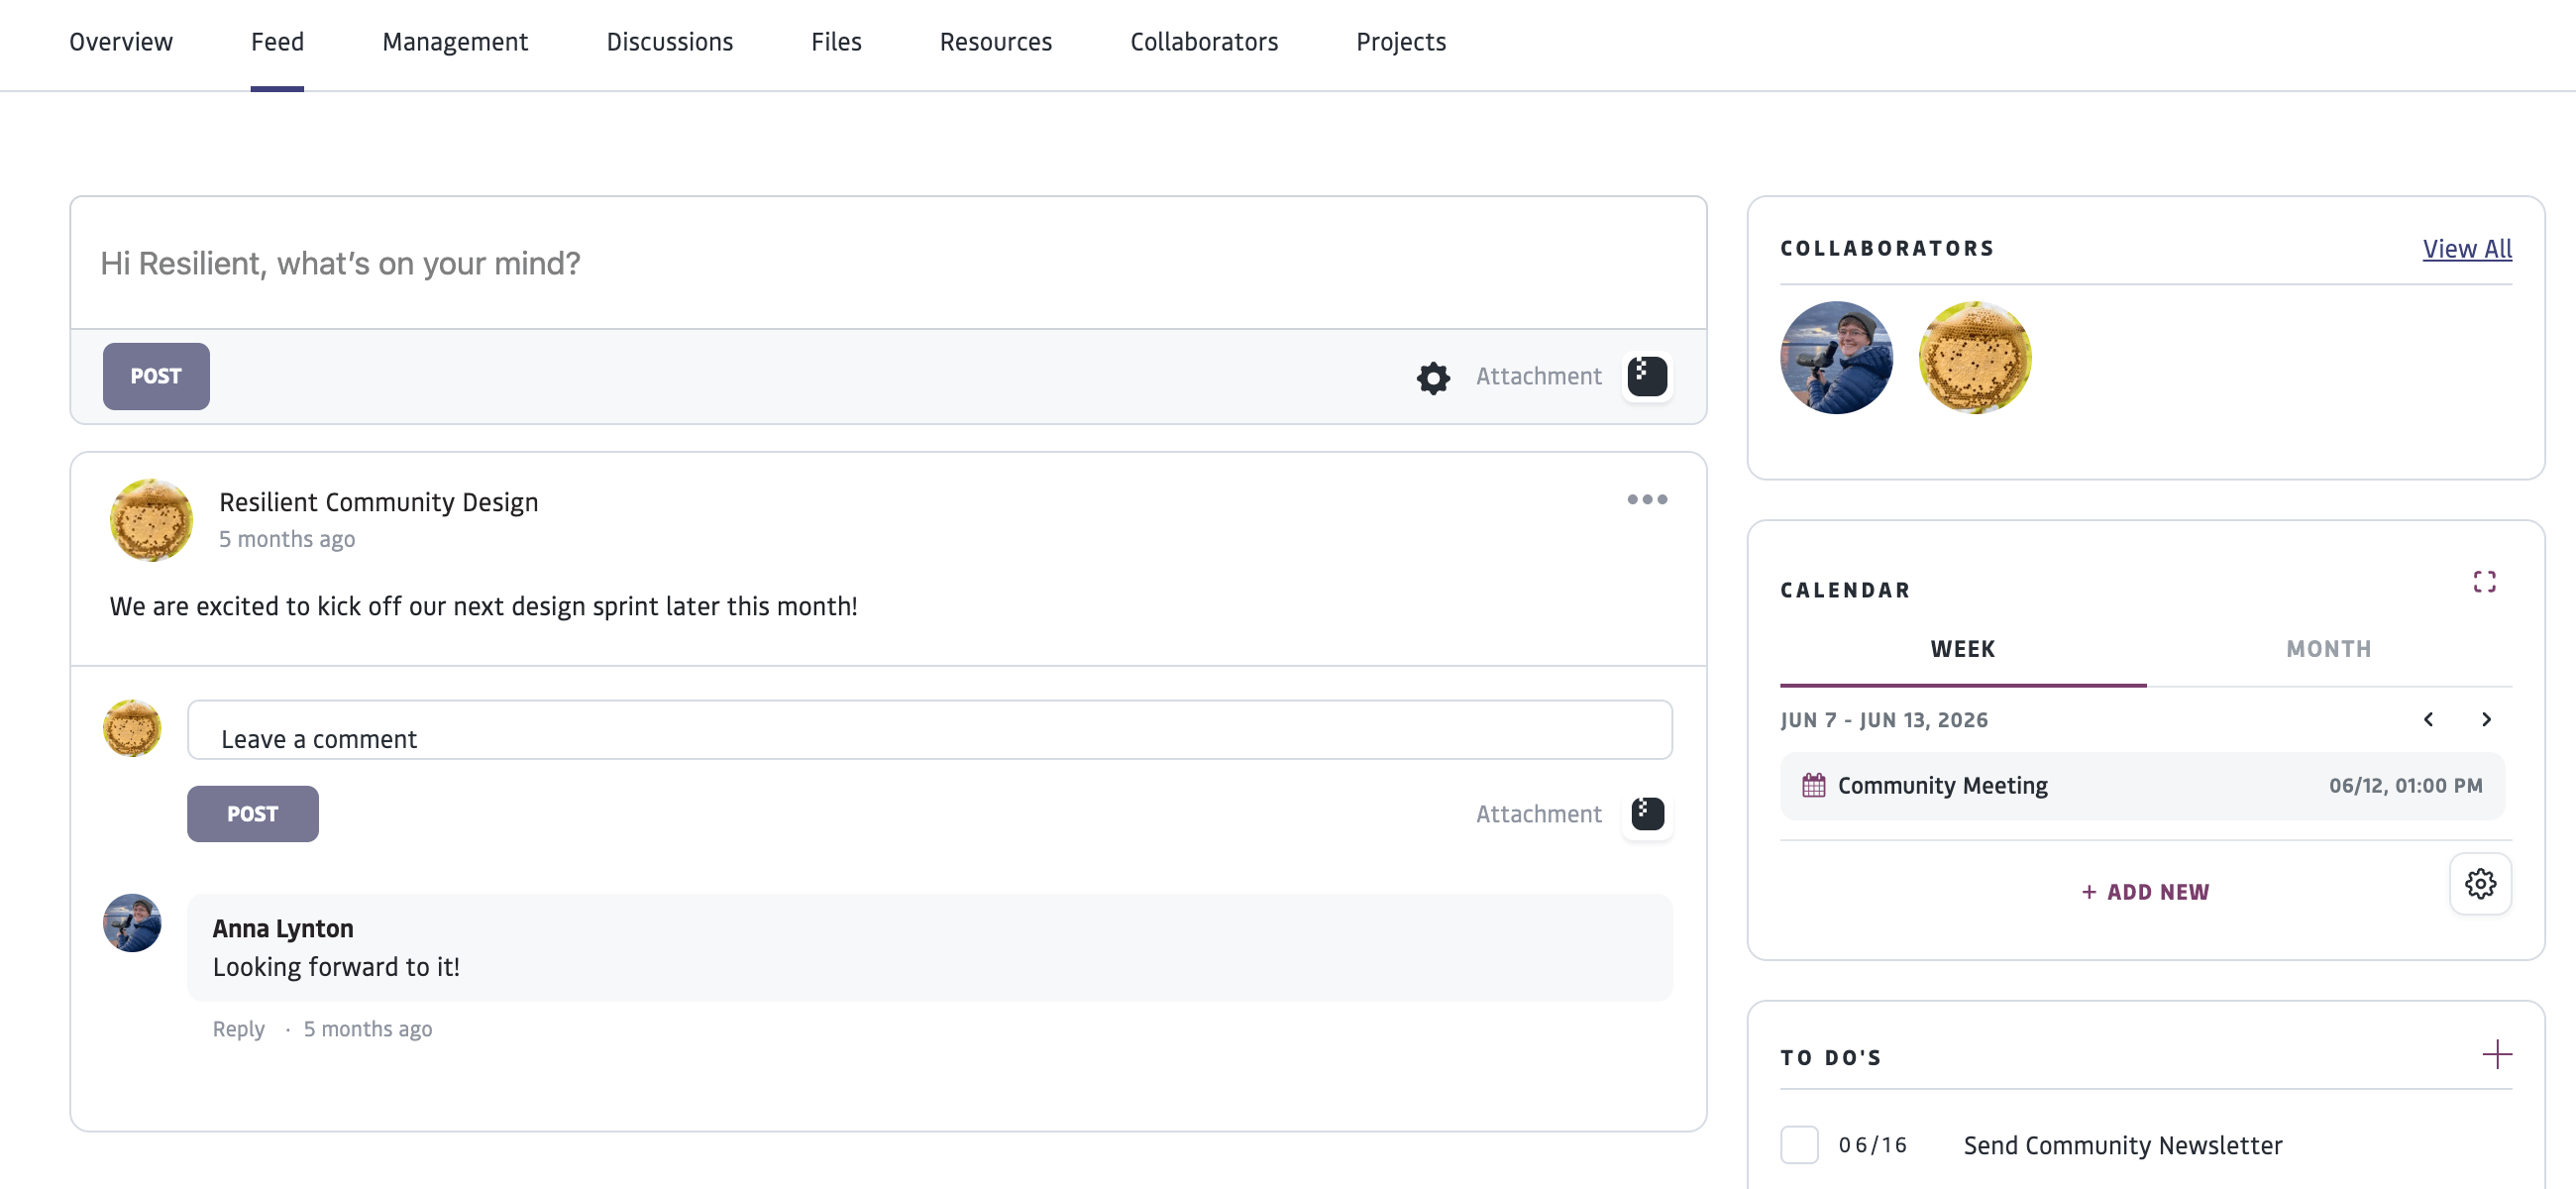This screenshot has width=2576, height=1189.
Task: Click Resilient Community Design author name
Action: (x=378, y=502)
